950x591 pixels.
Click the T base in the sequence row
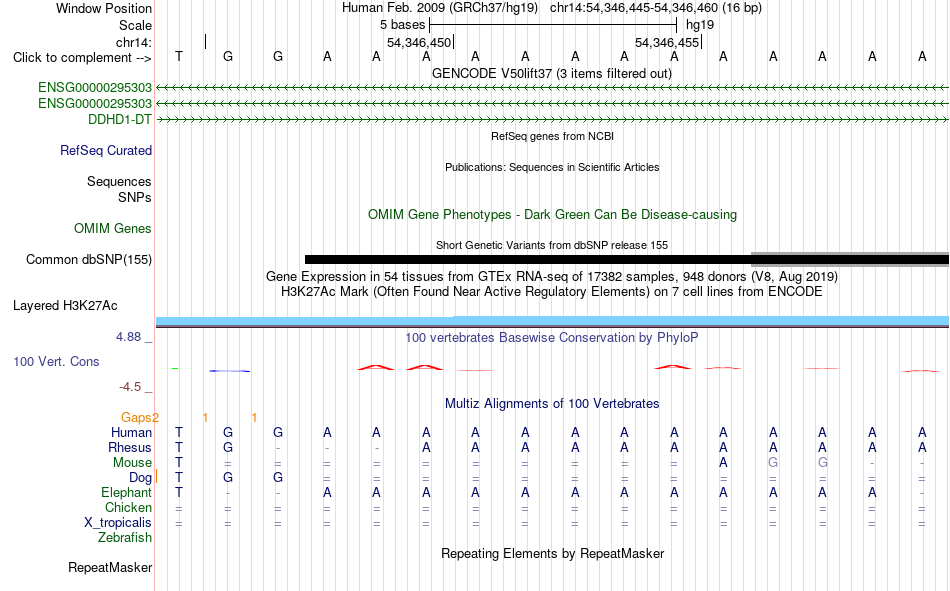179,56
